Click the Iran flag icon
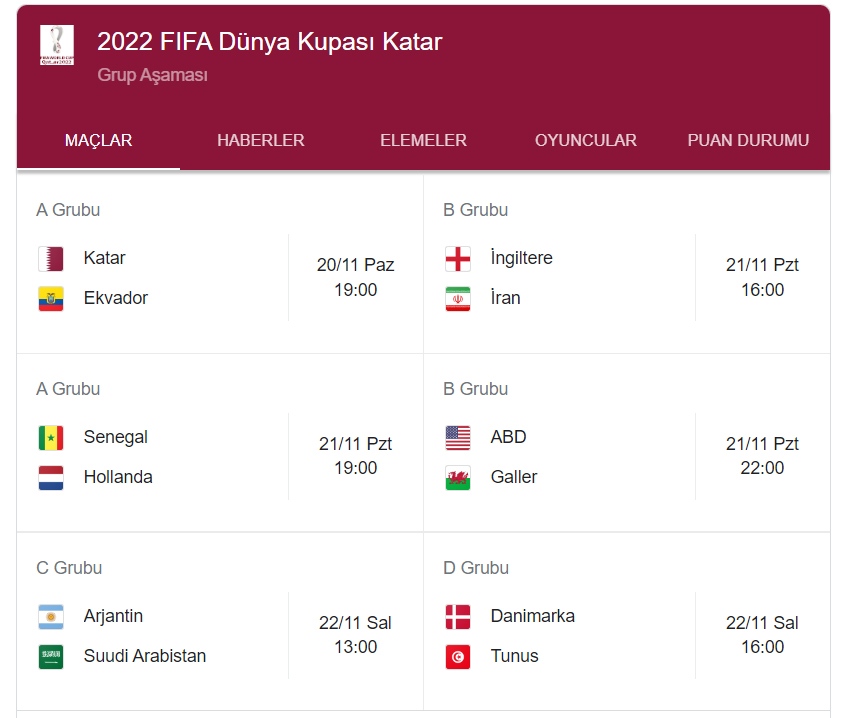842x718 pixels. click(458, 299)
